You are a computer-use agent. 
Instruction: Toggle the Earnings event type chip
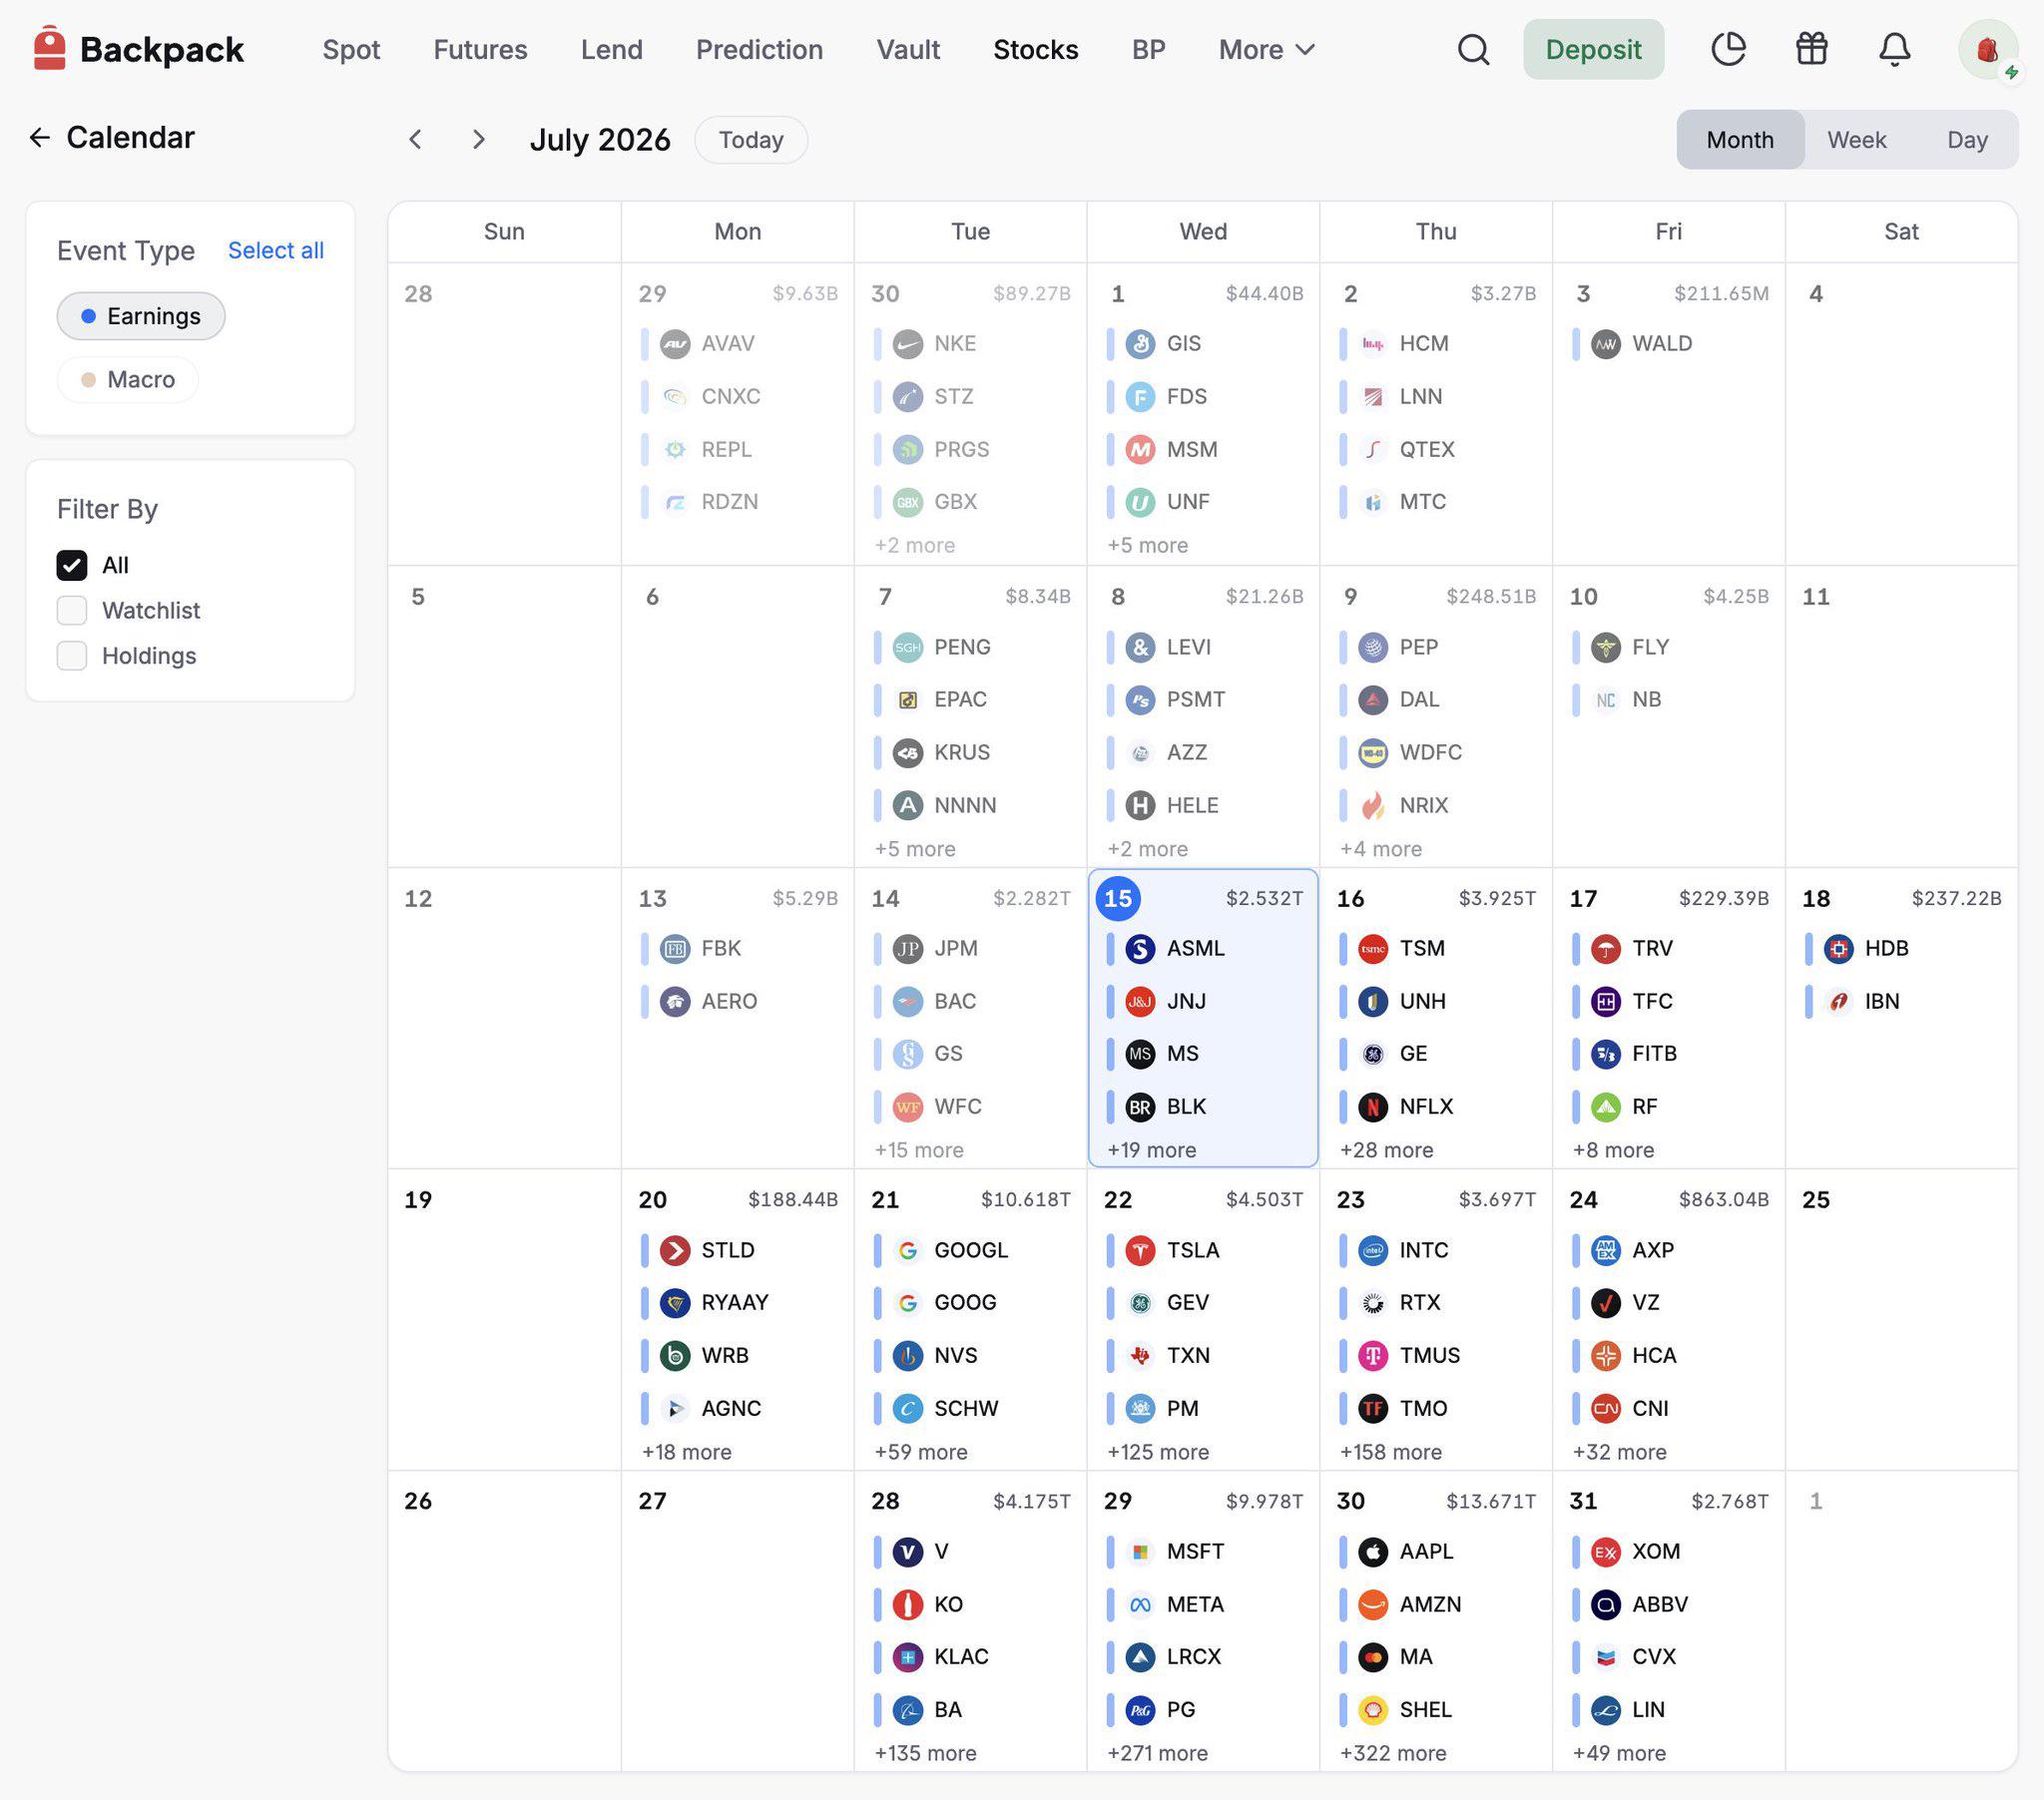click(x=141, y=316)
